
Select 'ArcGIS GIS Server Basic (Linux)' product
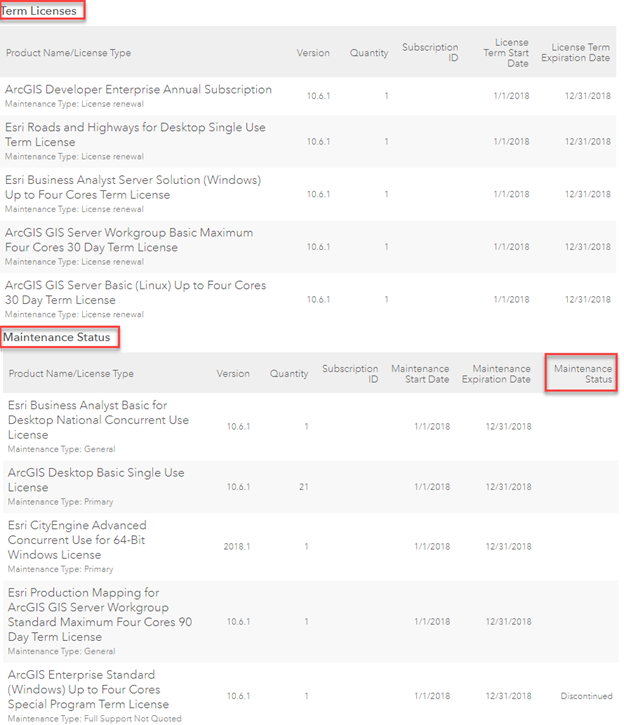135,293
